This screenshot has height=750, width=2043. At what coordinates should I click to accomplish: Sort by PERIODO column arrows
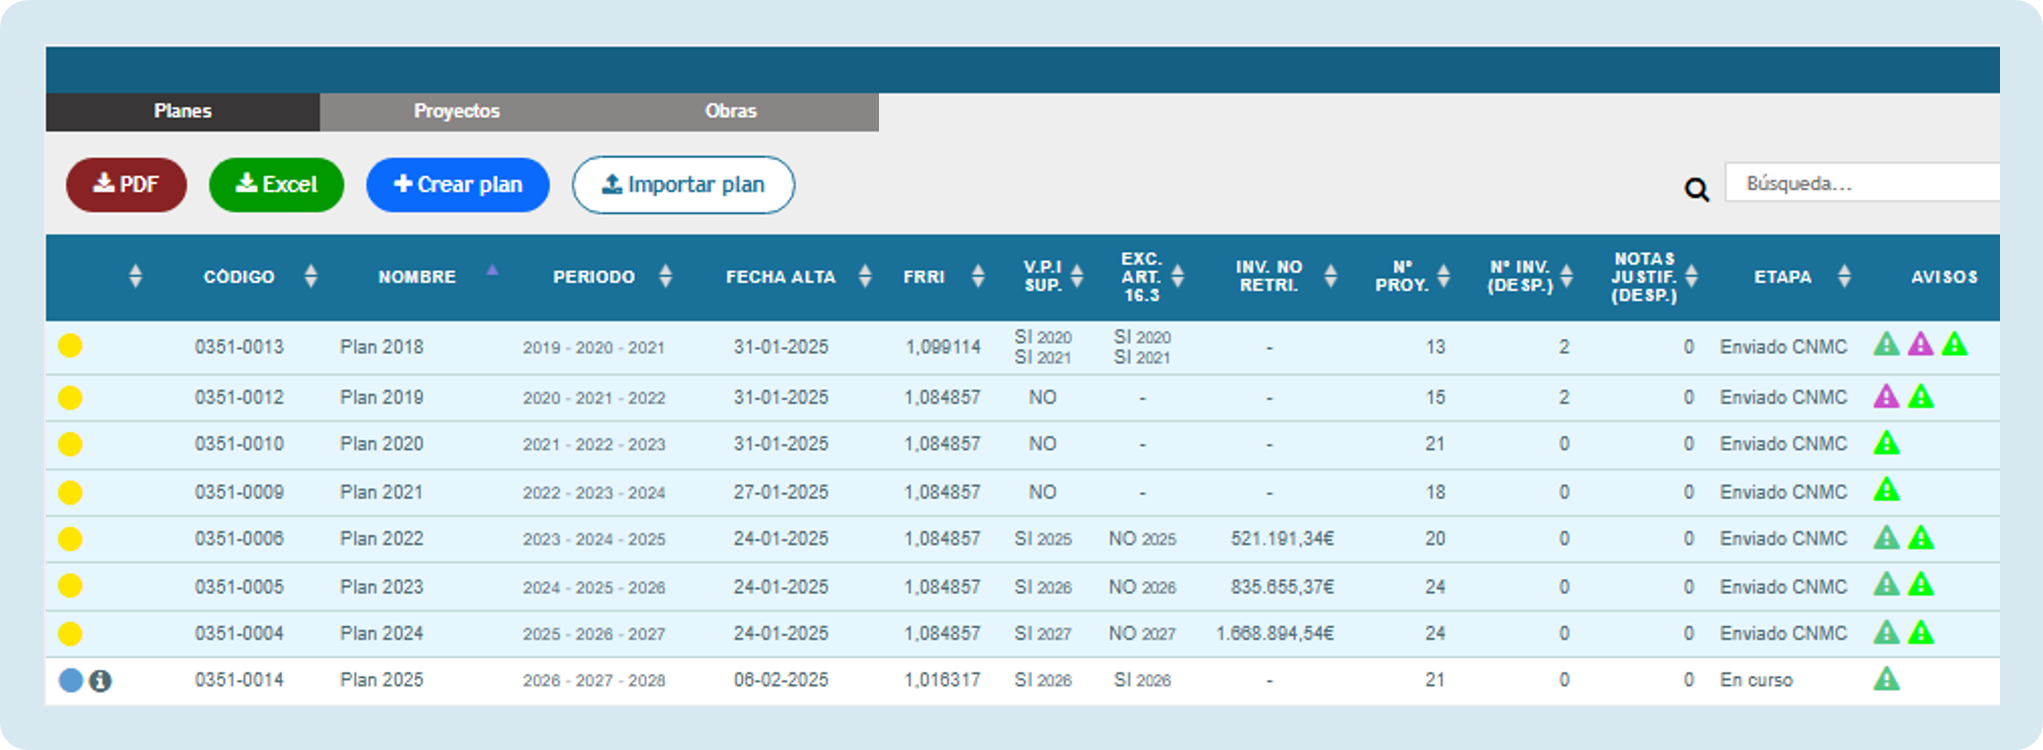click(x=665, y=277)
